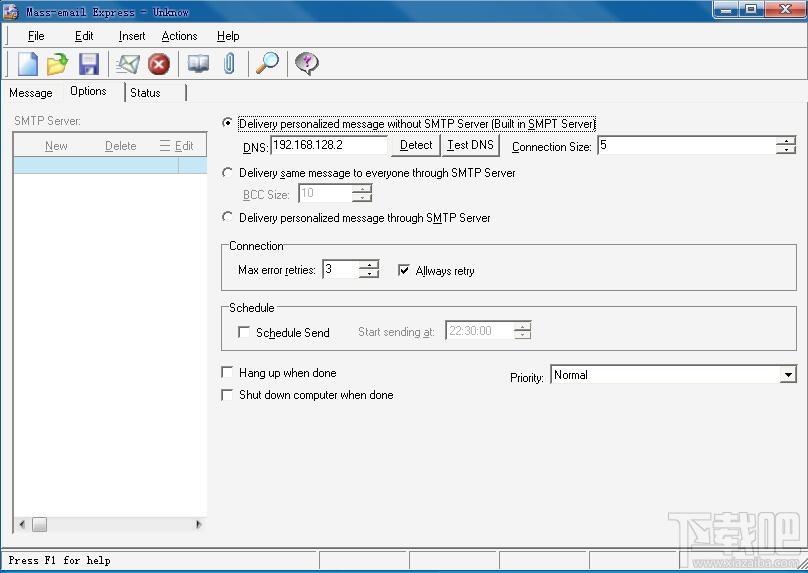Open the address book icon
Screen dimensions: 808x573
click(x=199, y=64)
